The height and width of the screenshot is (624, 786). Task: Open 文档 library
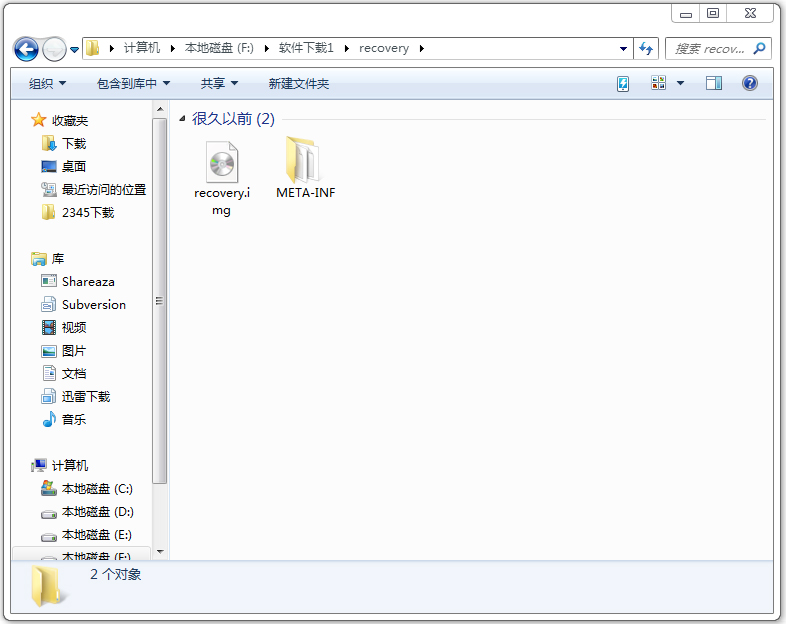point(74,373)
